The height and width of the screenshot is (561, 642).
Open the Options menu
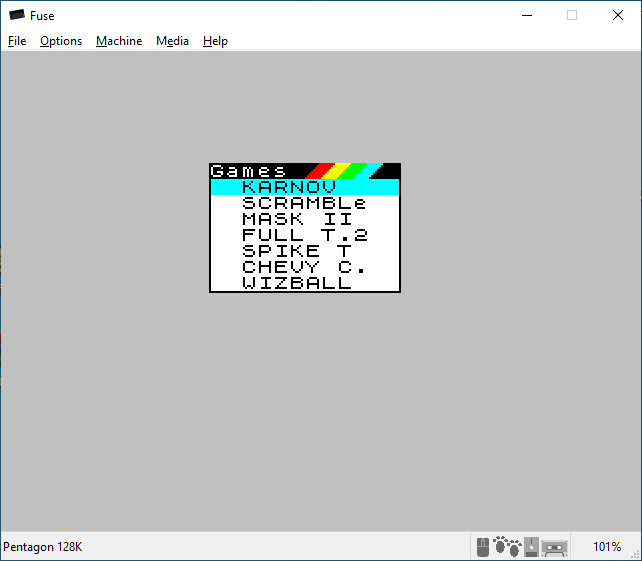tap(61, 41)
